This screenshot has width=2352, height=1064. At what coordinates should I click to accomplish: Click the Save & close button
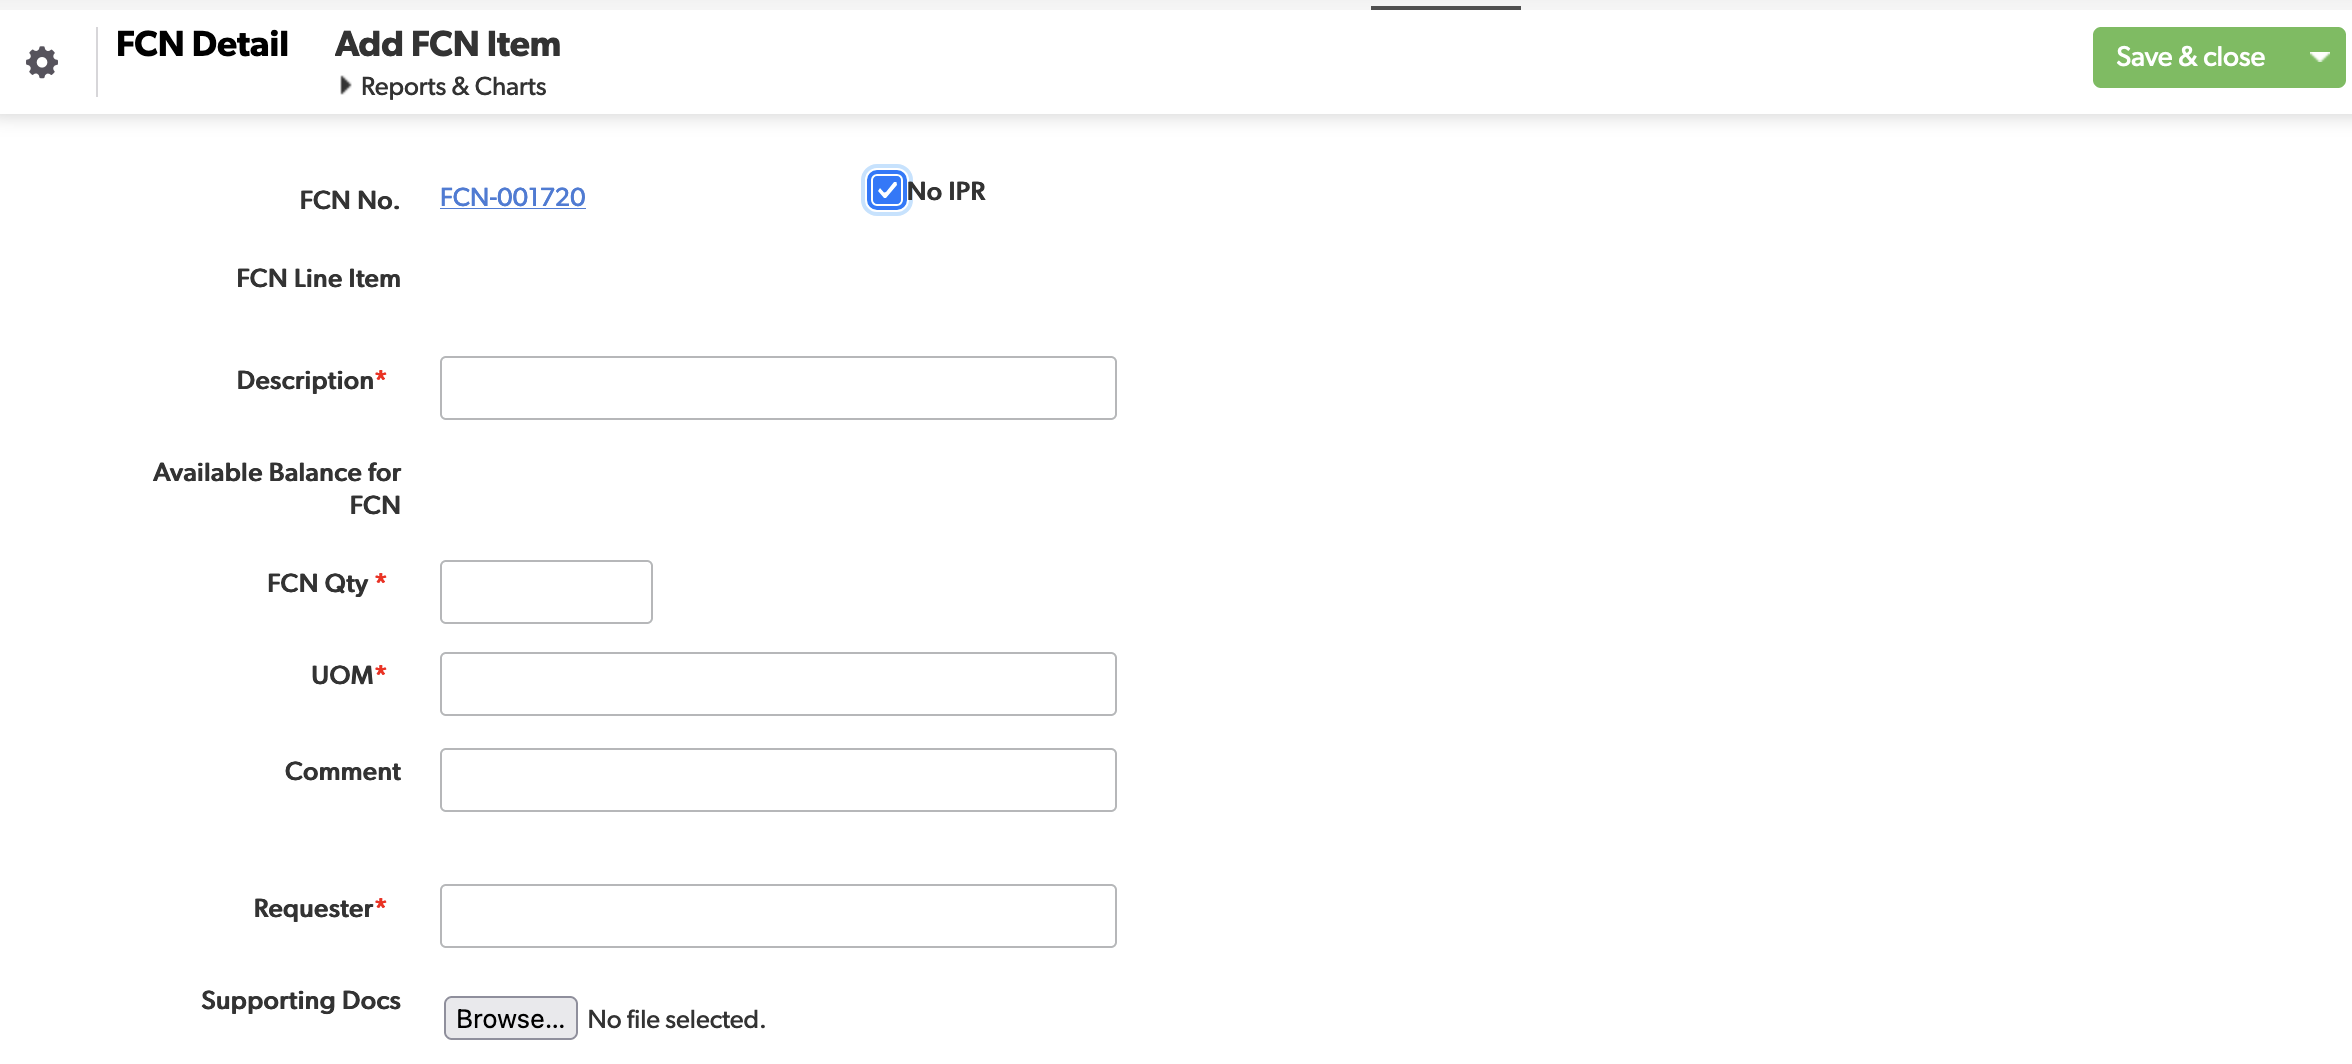[2190, 57]
